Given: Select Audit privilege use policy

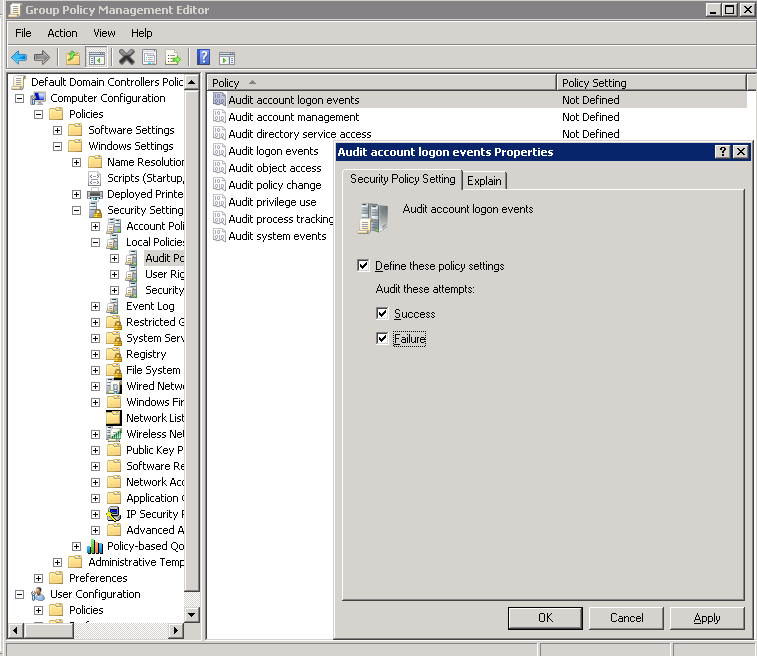Looking at the screenshot, I should tap(272, 202).
